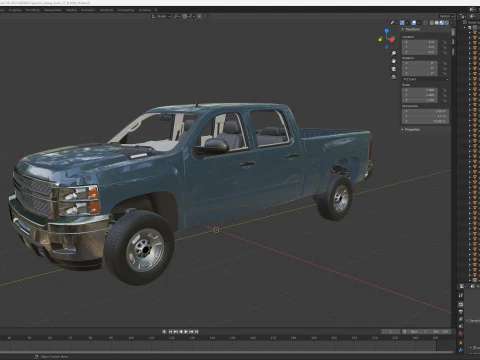Select wireframe viewport shading
The image size is (480, 360).
pyautogui.click(x=432, y=23)
